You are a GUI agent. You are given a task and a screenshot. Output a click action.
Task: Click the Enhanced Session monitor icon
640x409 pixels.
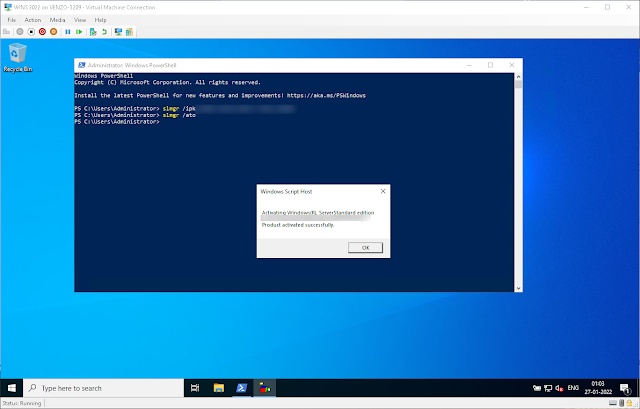118,32
